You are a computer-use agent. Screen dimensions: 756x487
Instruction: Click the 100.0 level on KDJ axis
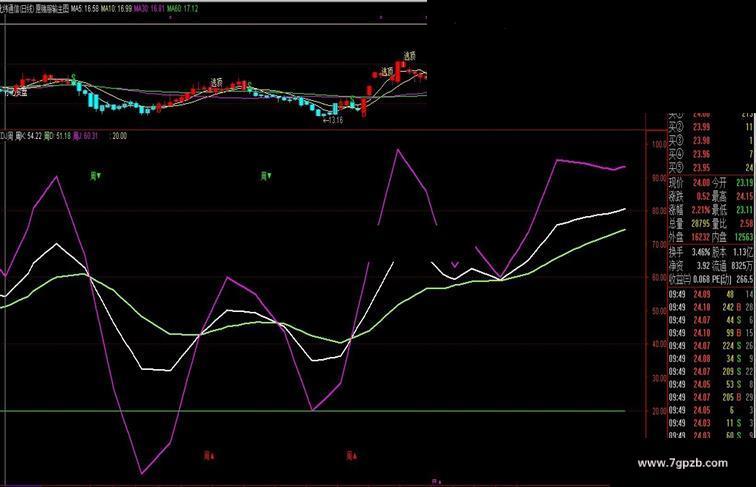click(659, 145)
